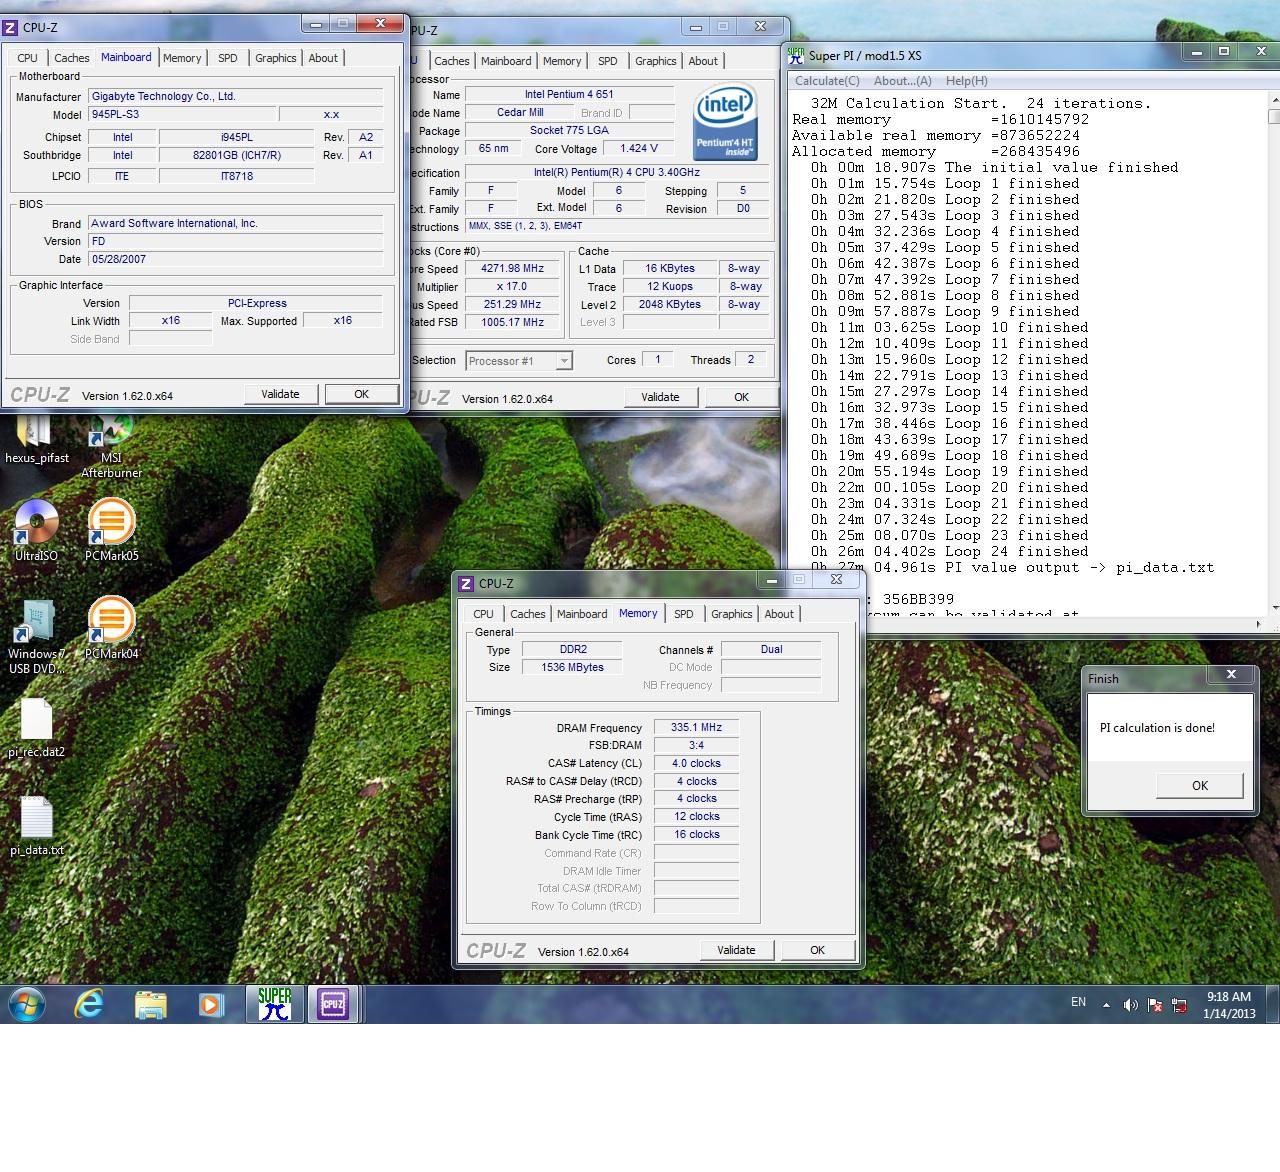Open Windows Media Player from taskbar
Screen dimensions: 1280x1172
[211, 1004]
